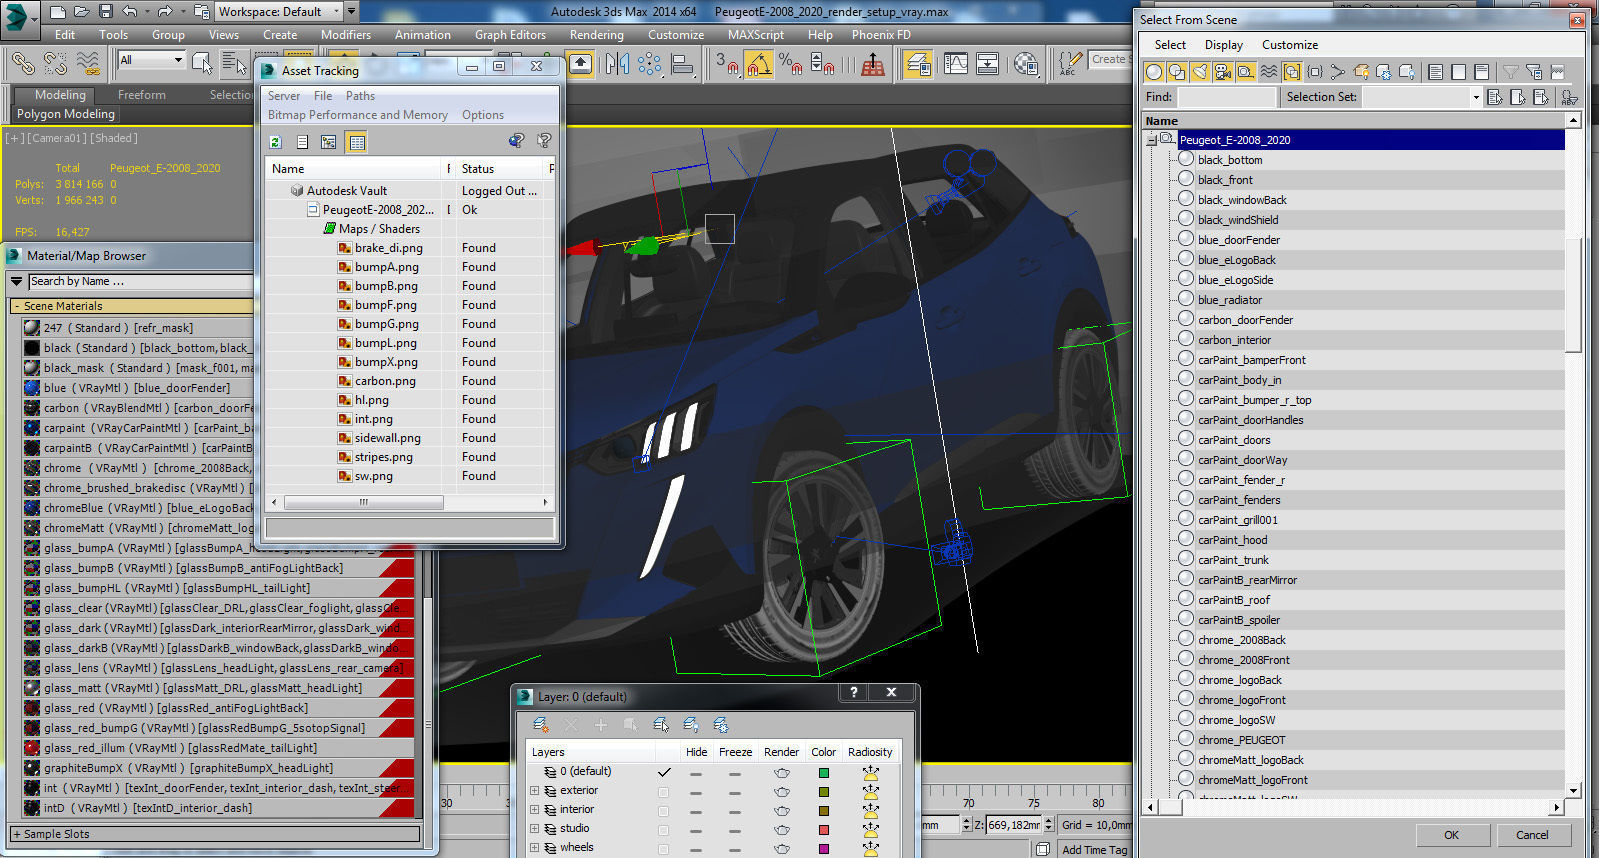The height and width of the screenshot is (858, 1599).
Task: Open the Manage Layers toolbar icon
Action: [918, 64]
